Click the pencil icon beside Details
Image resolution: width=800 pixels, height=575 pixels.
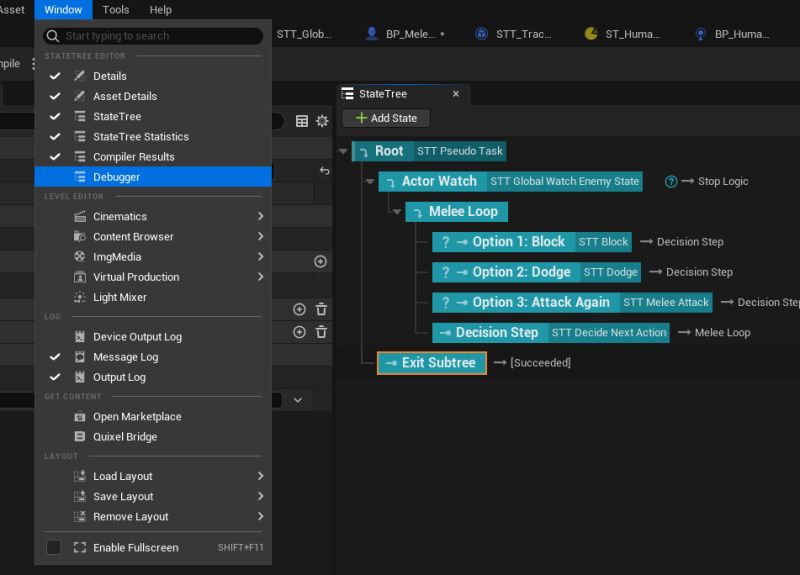[x=80, y=76]
